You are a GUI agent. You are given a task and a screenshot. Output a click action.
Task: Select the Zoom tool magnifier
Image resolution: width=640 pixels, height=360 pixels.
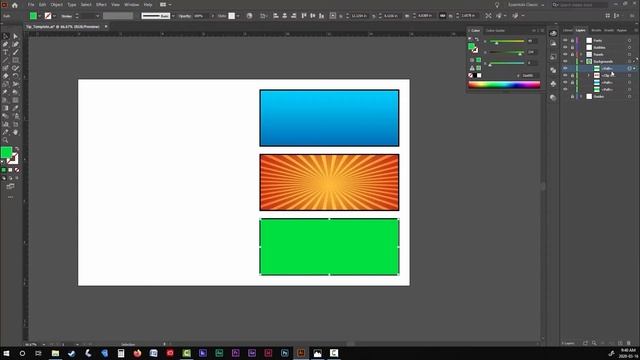pyautogui.click(x=6, y=140)
